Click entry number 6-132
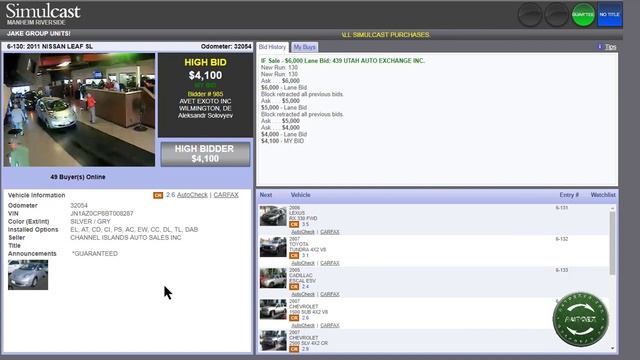640x360 pixels. click(562, 239)
